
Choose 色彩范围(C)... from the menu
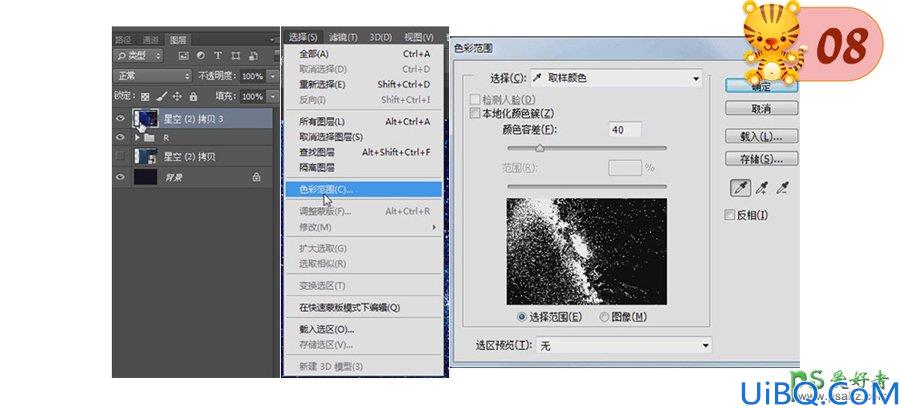click(363, 189)
